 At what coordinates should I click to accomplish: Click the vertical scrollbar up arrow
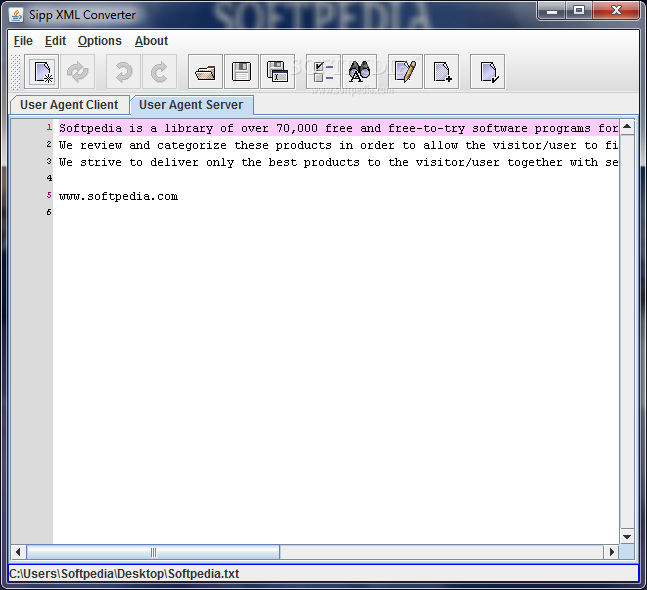pyautogui.click(x=627, y=127)
